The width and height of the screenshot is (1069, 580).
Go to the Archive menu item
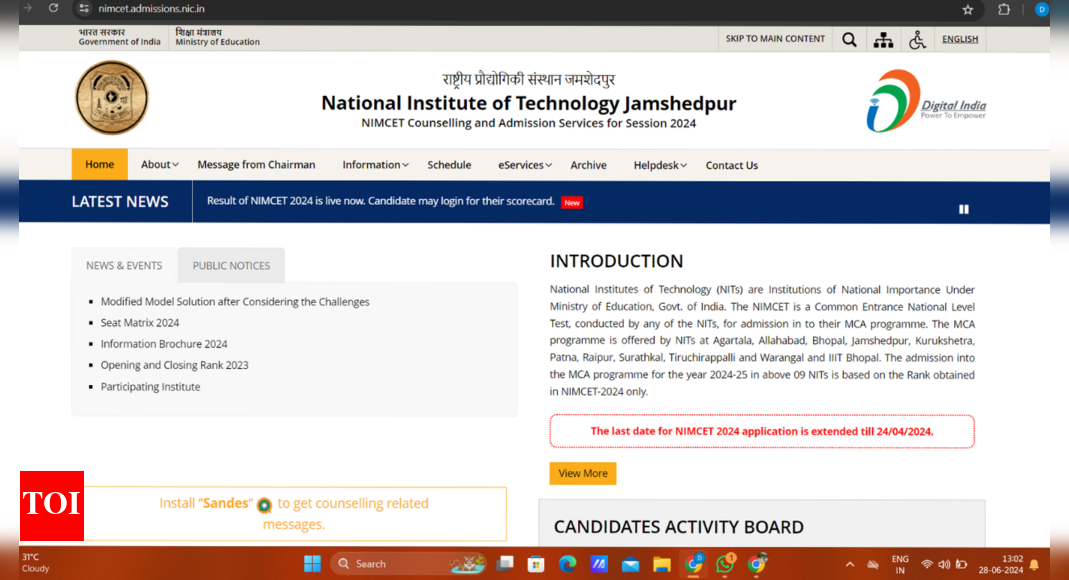pos(588,164)
